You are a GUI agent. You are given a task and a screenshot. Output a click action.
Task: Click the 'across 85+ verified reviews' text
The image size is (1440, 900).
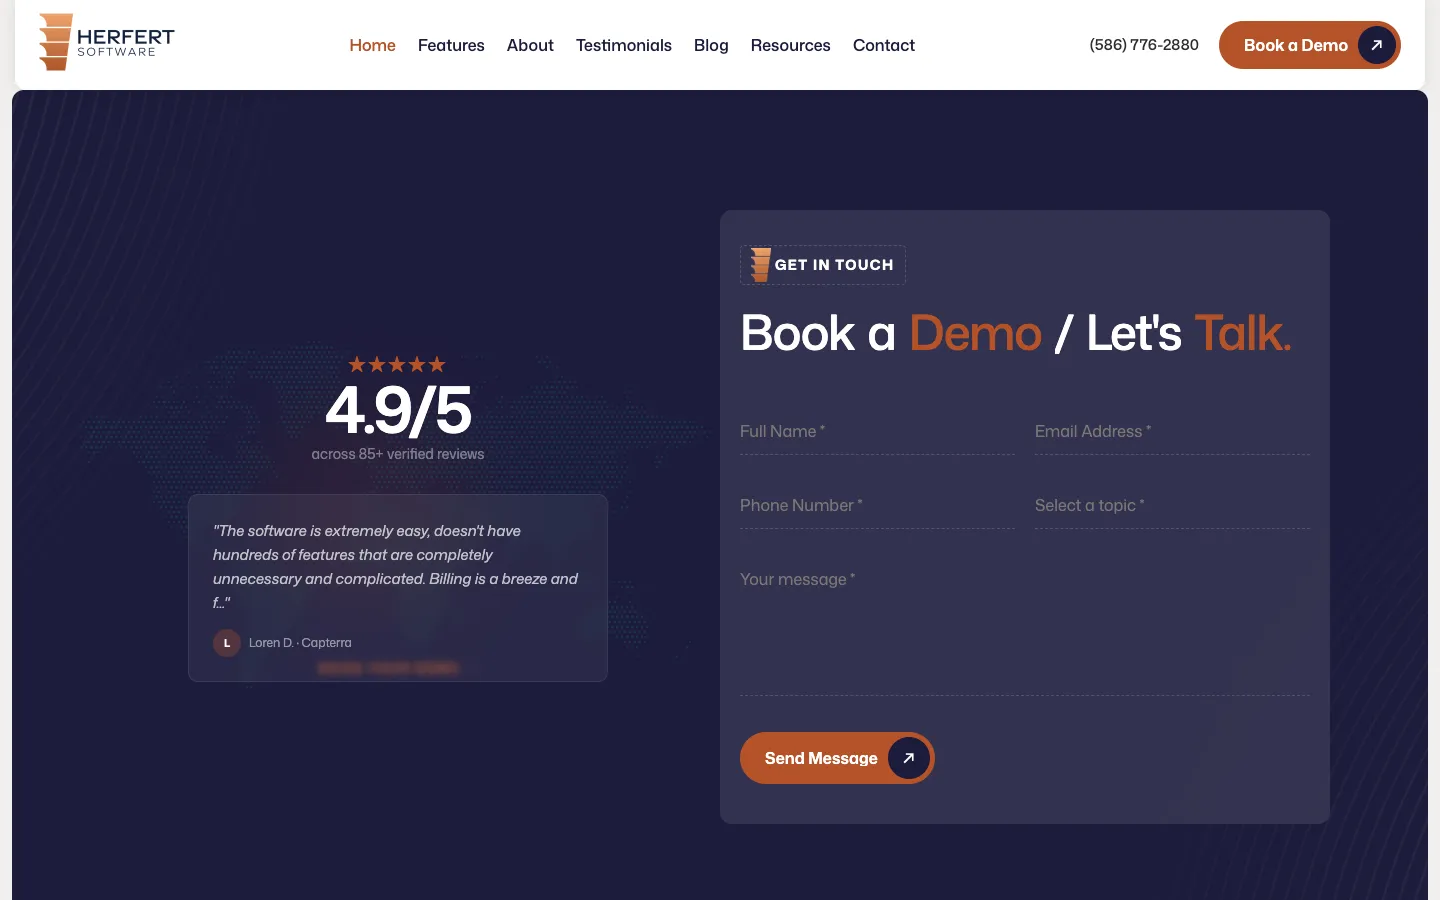(x=398, y=454)
